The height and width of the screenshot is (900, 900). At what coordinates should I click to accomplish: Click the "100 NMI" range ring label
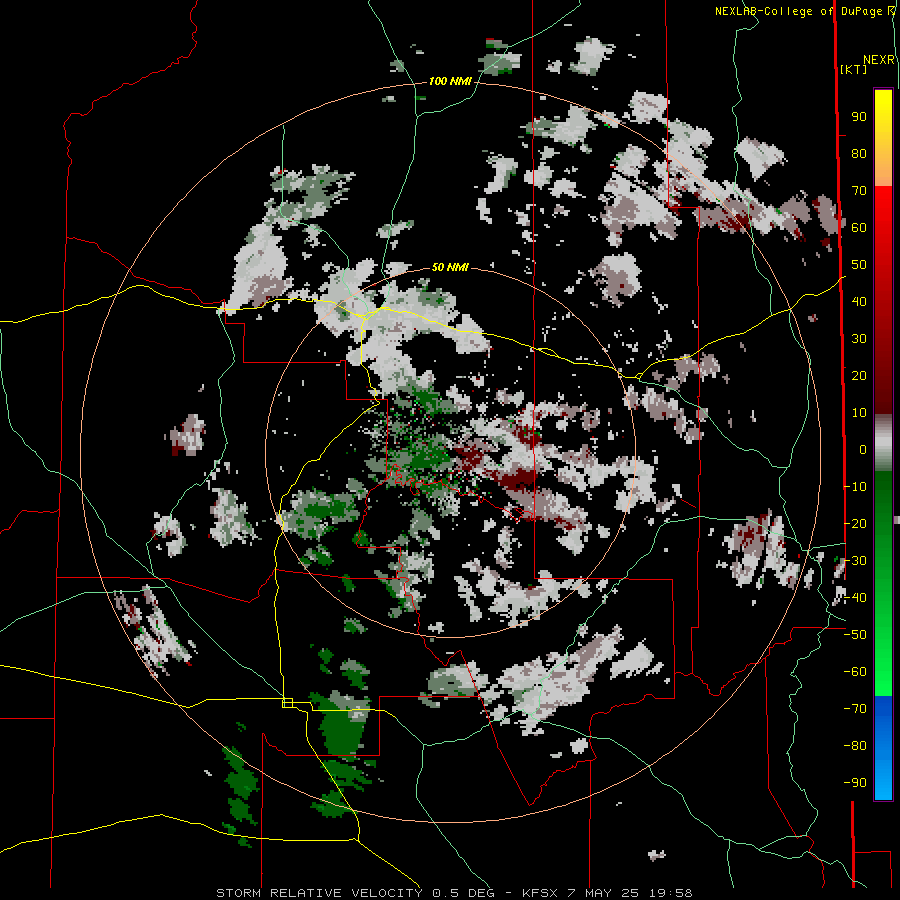(x=450, y=82)
